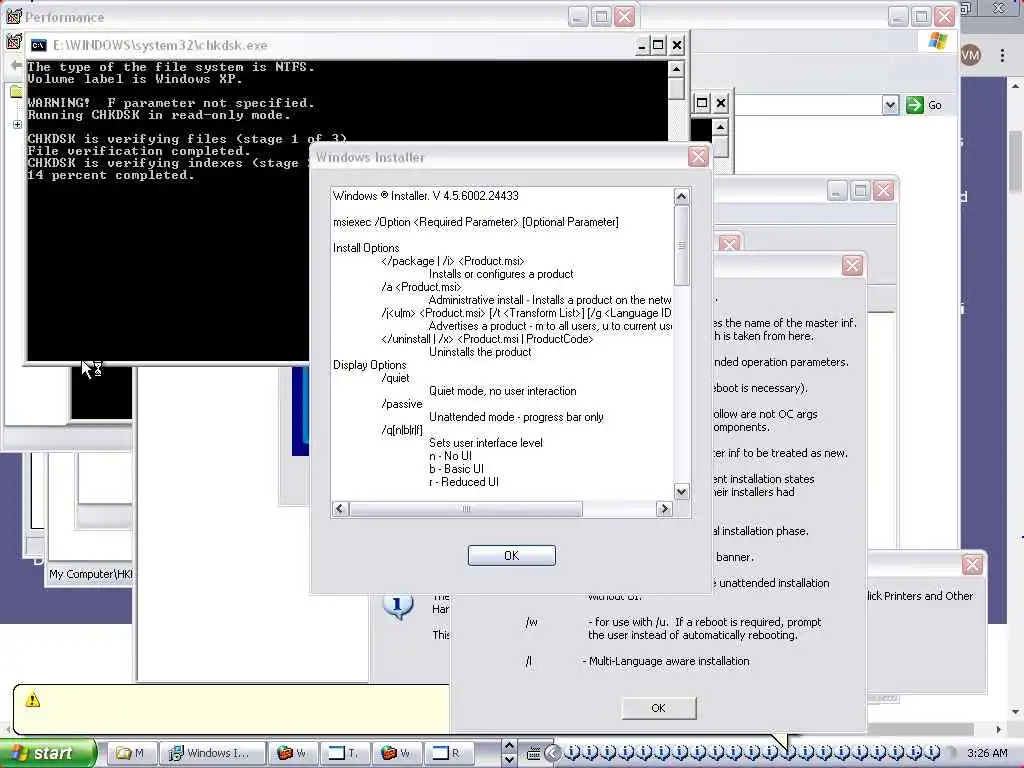Screen dimensions: 1024x768
Task: Click the green Go arrow icon
Action: (915, 105)
